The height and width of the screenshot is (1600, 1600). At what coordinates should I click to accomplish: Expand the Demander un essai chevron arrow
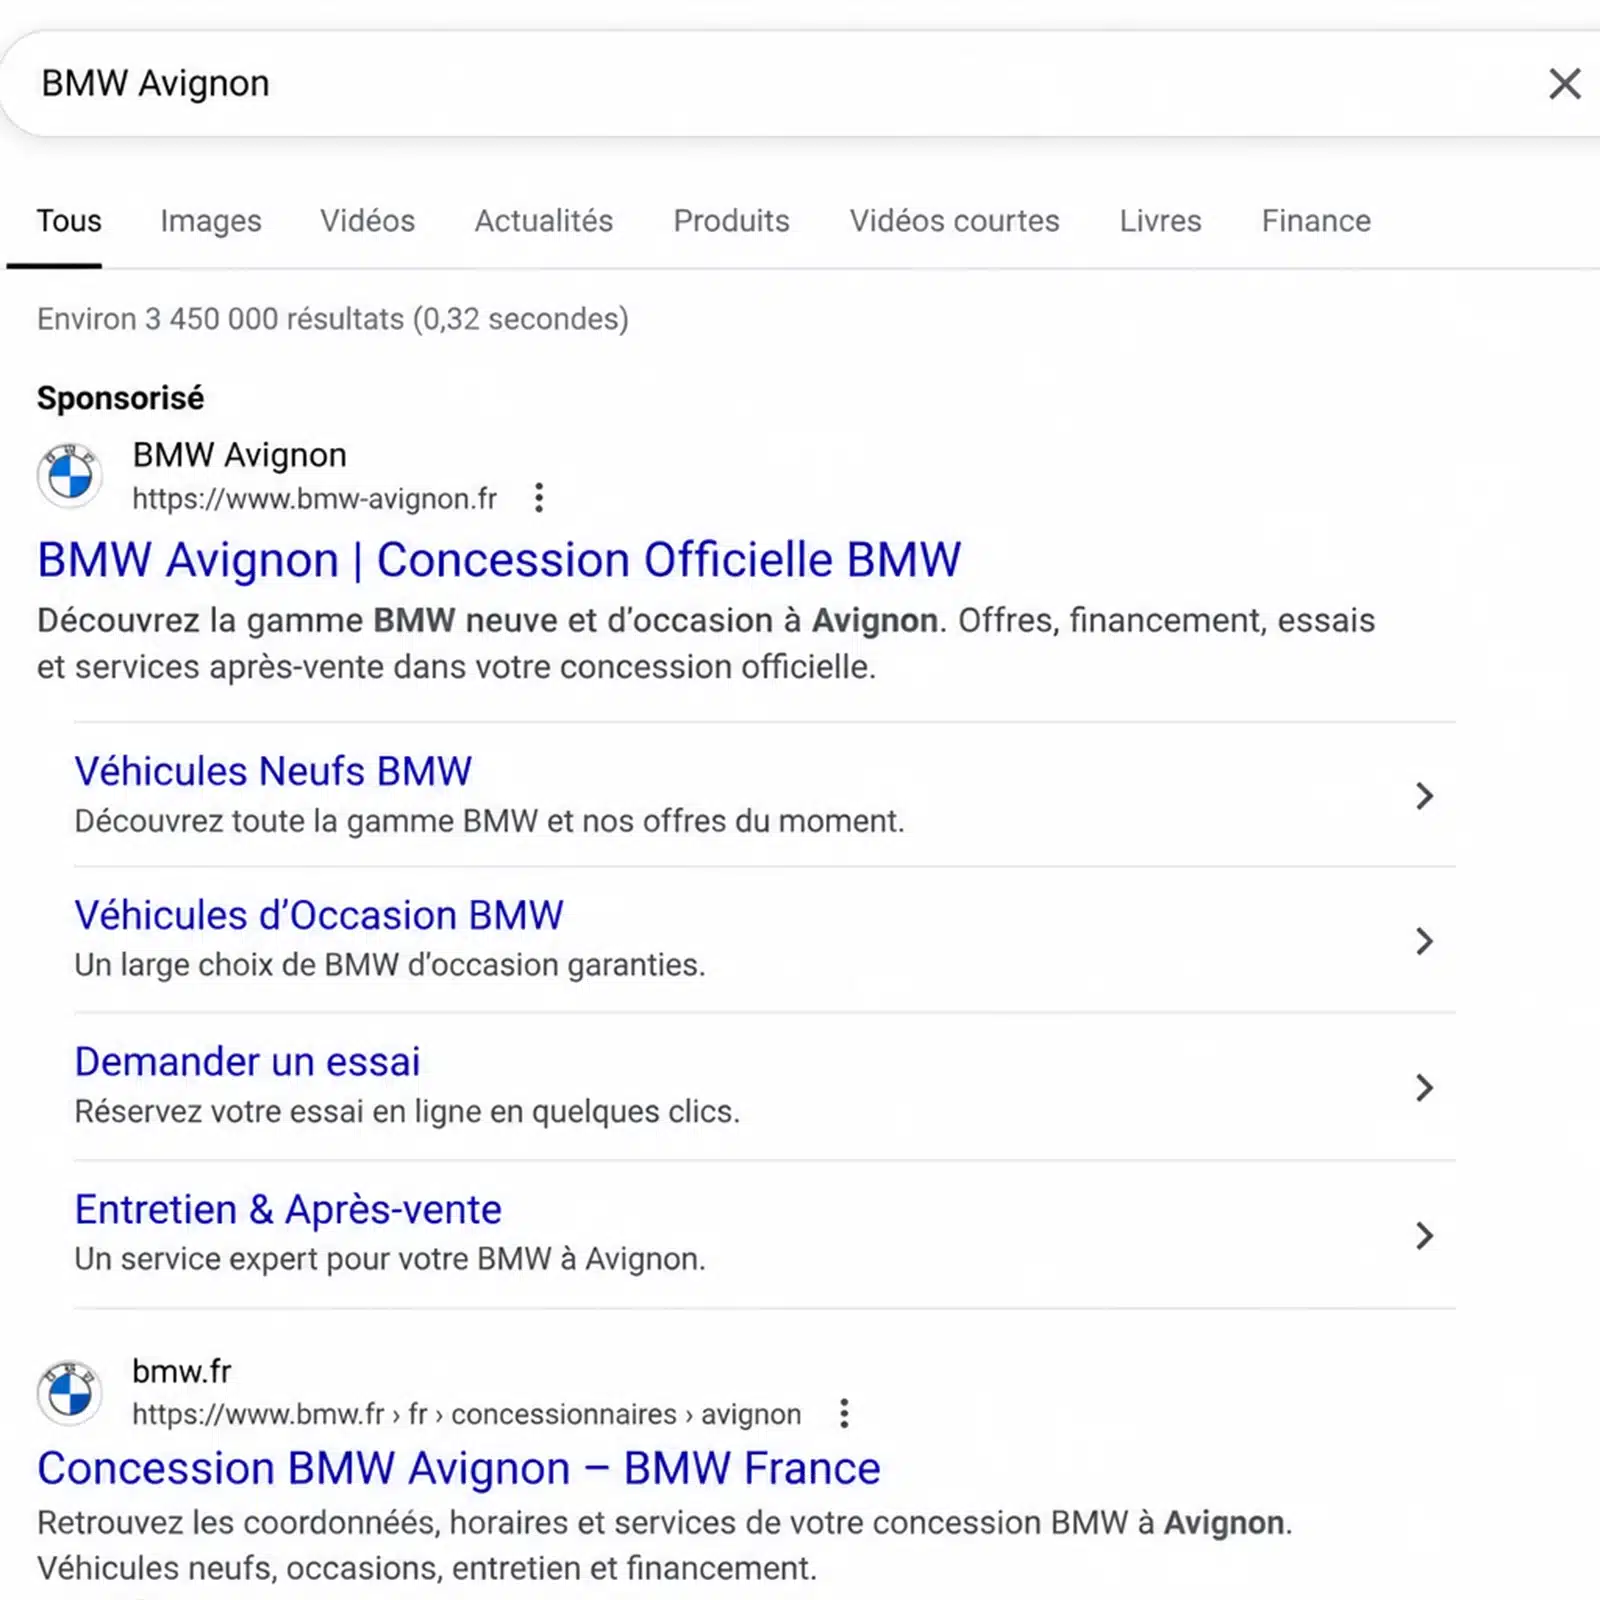coord(1424,1088)
